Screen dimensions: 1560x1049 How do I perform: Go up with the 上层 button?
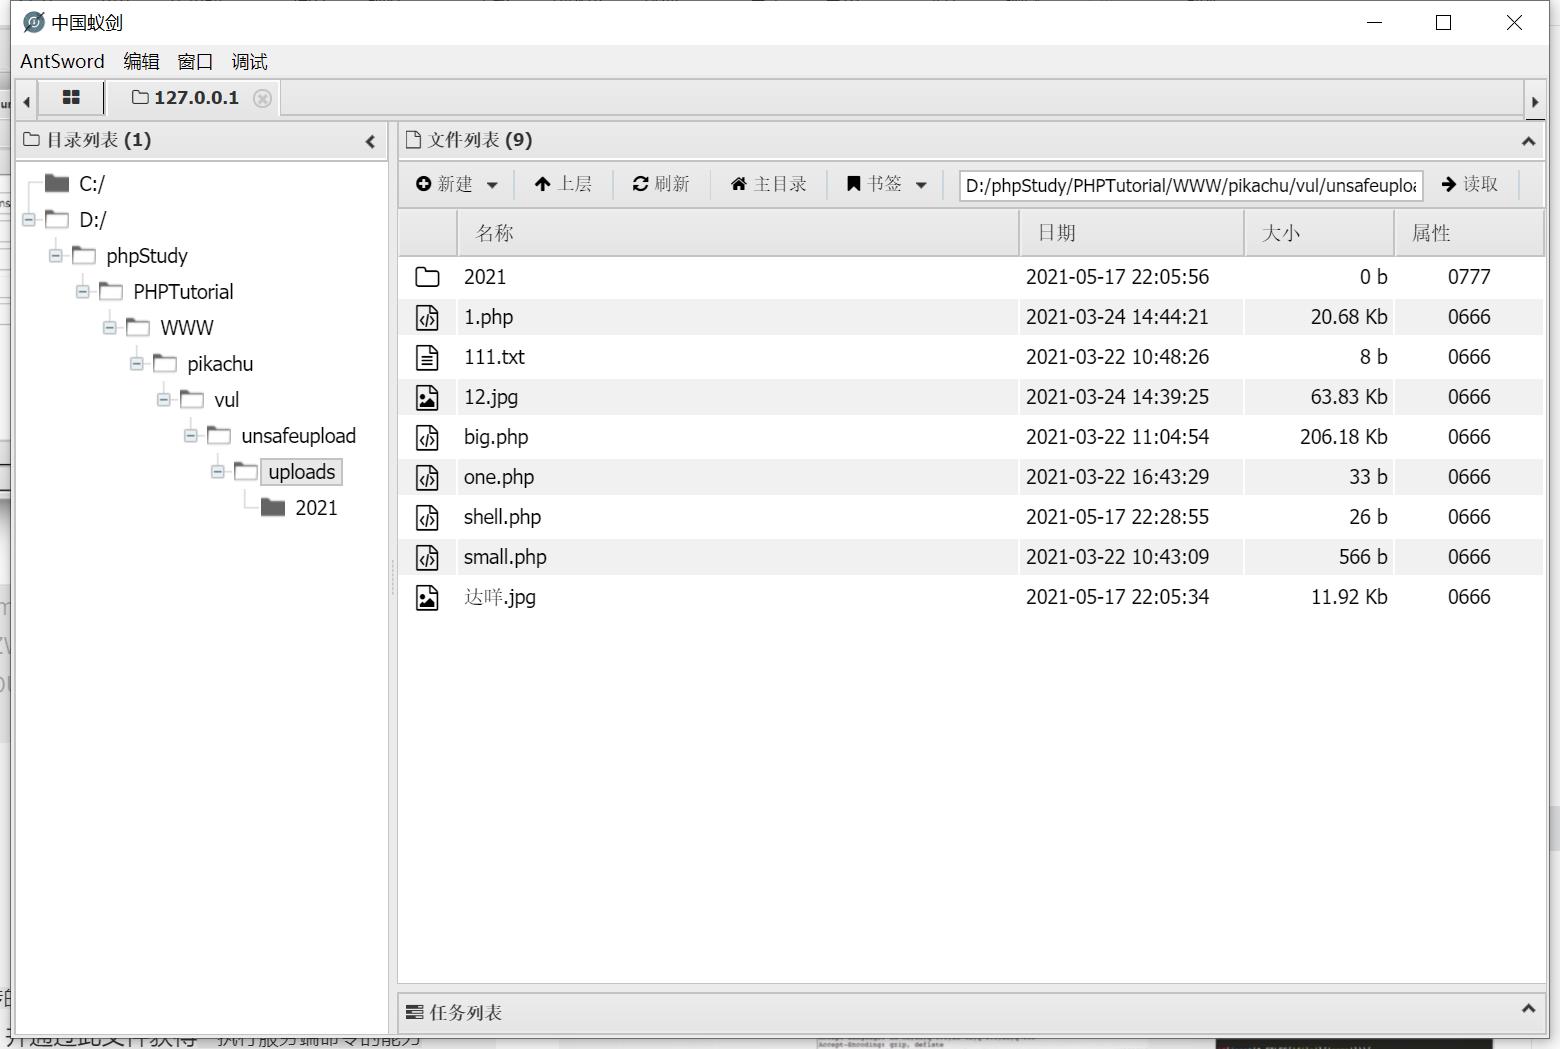(563, 184)
